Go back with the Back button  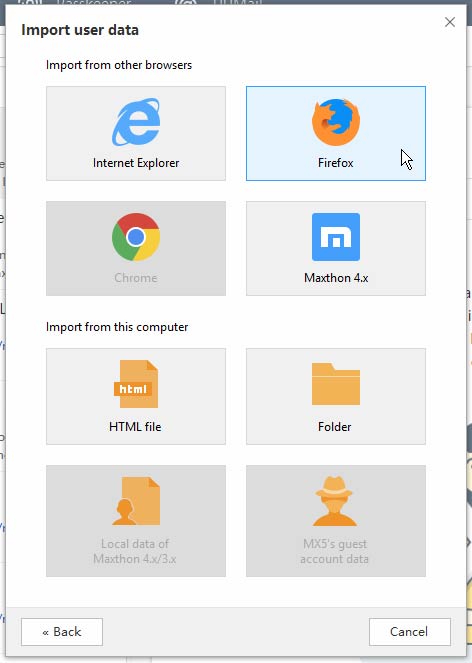coord(62,632)
